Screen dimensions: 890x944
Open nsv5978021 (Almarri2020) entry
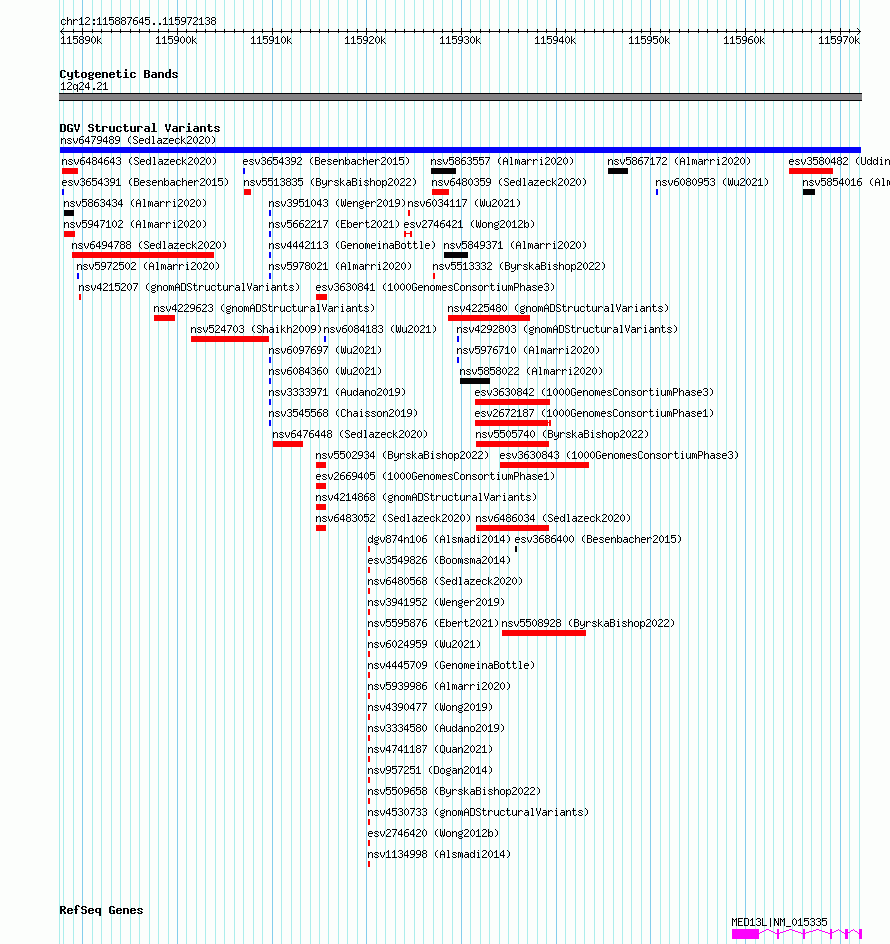click(x=340, y=267)
